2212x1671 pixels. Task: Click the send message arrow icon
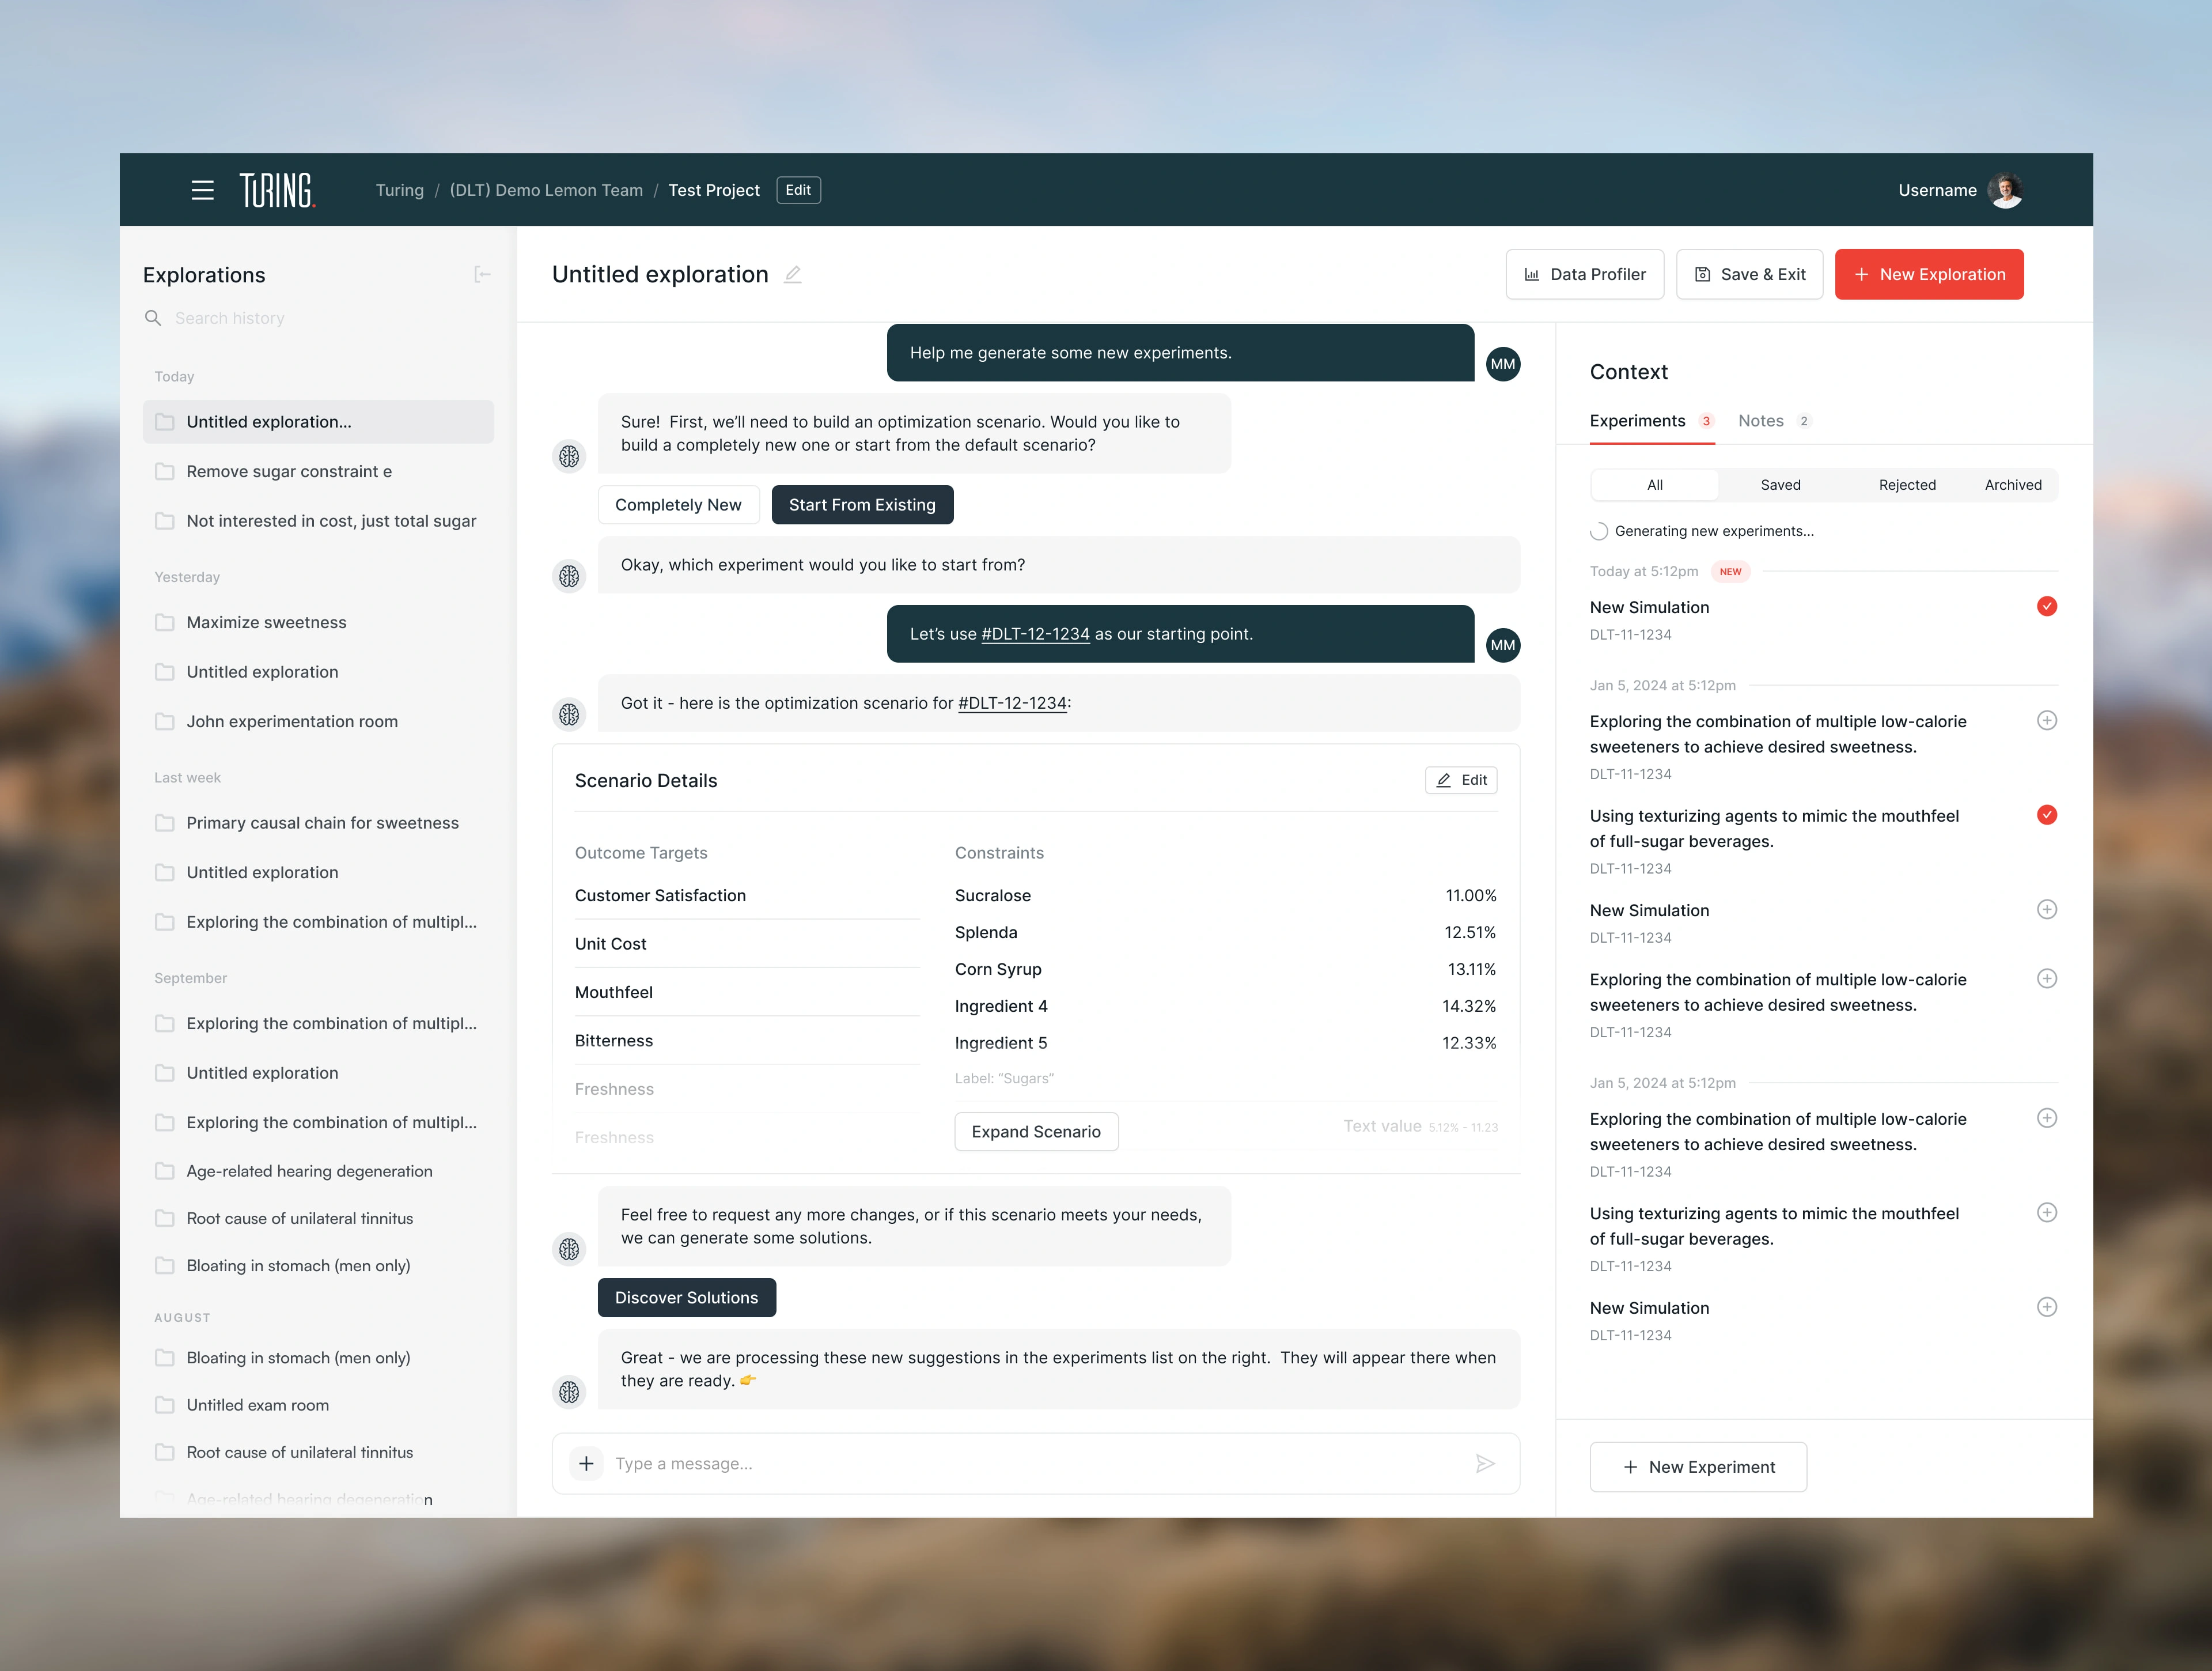click(x=1485, y=1463)
